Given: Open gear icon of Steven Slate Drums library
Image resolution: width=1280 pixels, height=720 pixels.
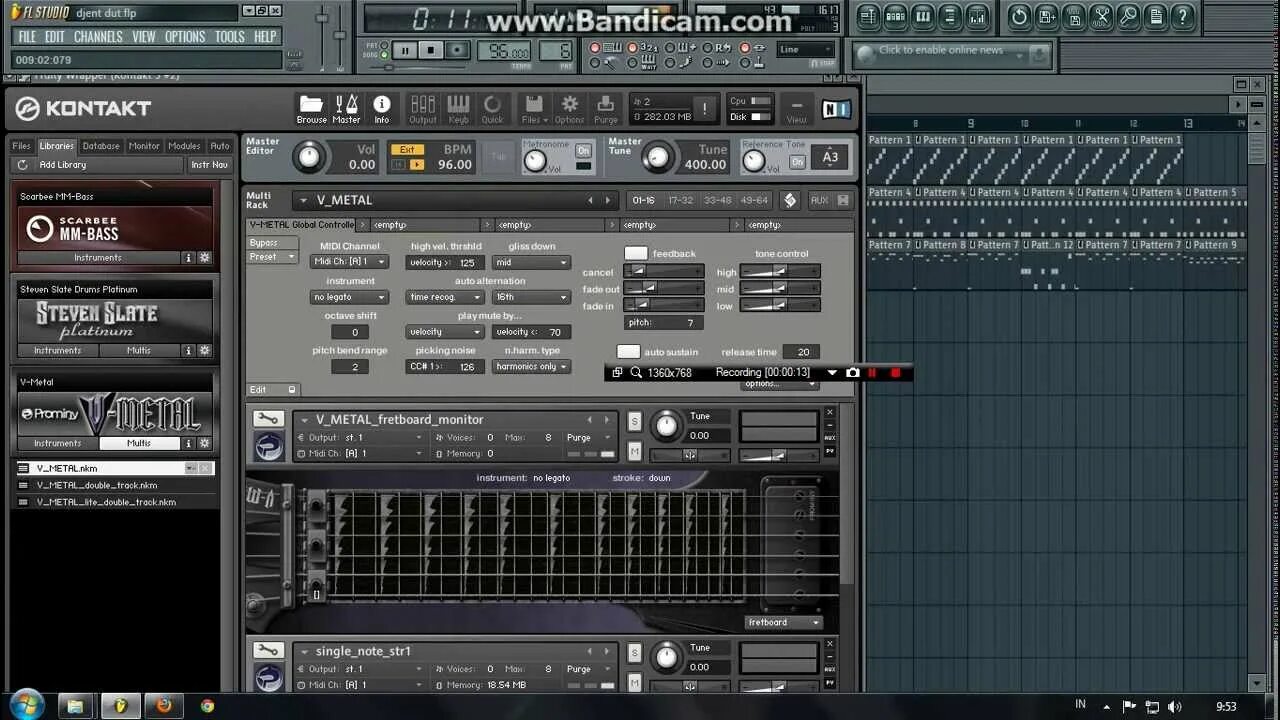Looking at the screenshot, I should tap(205, 351).
